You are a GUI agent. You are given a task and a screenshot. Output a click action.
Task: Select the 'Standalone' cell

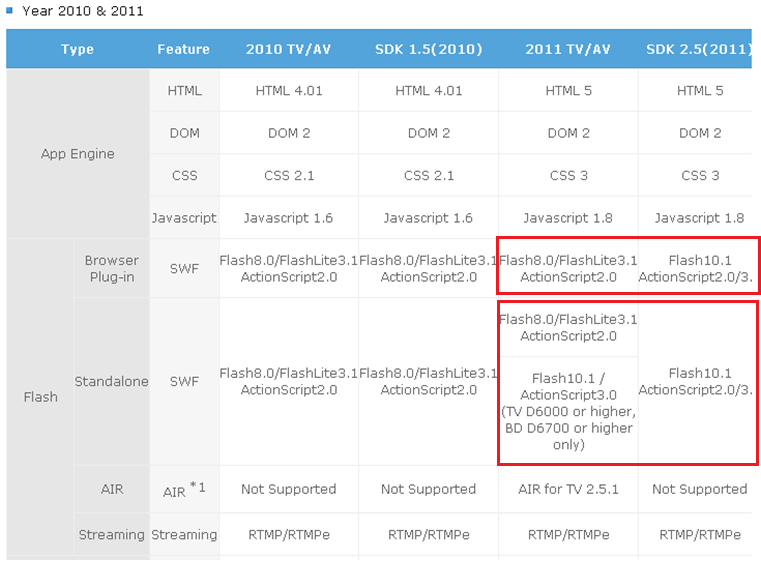click(x=112, y=381)
